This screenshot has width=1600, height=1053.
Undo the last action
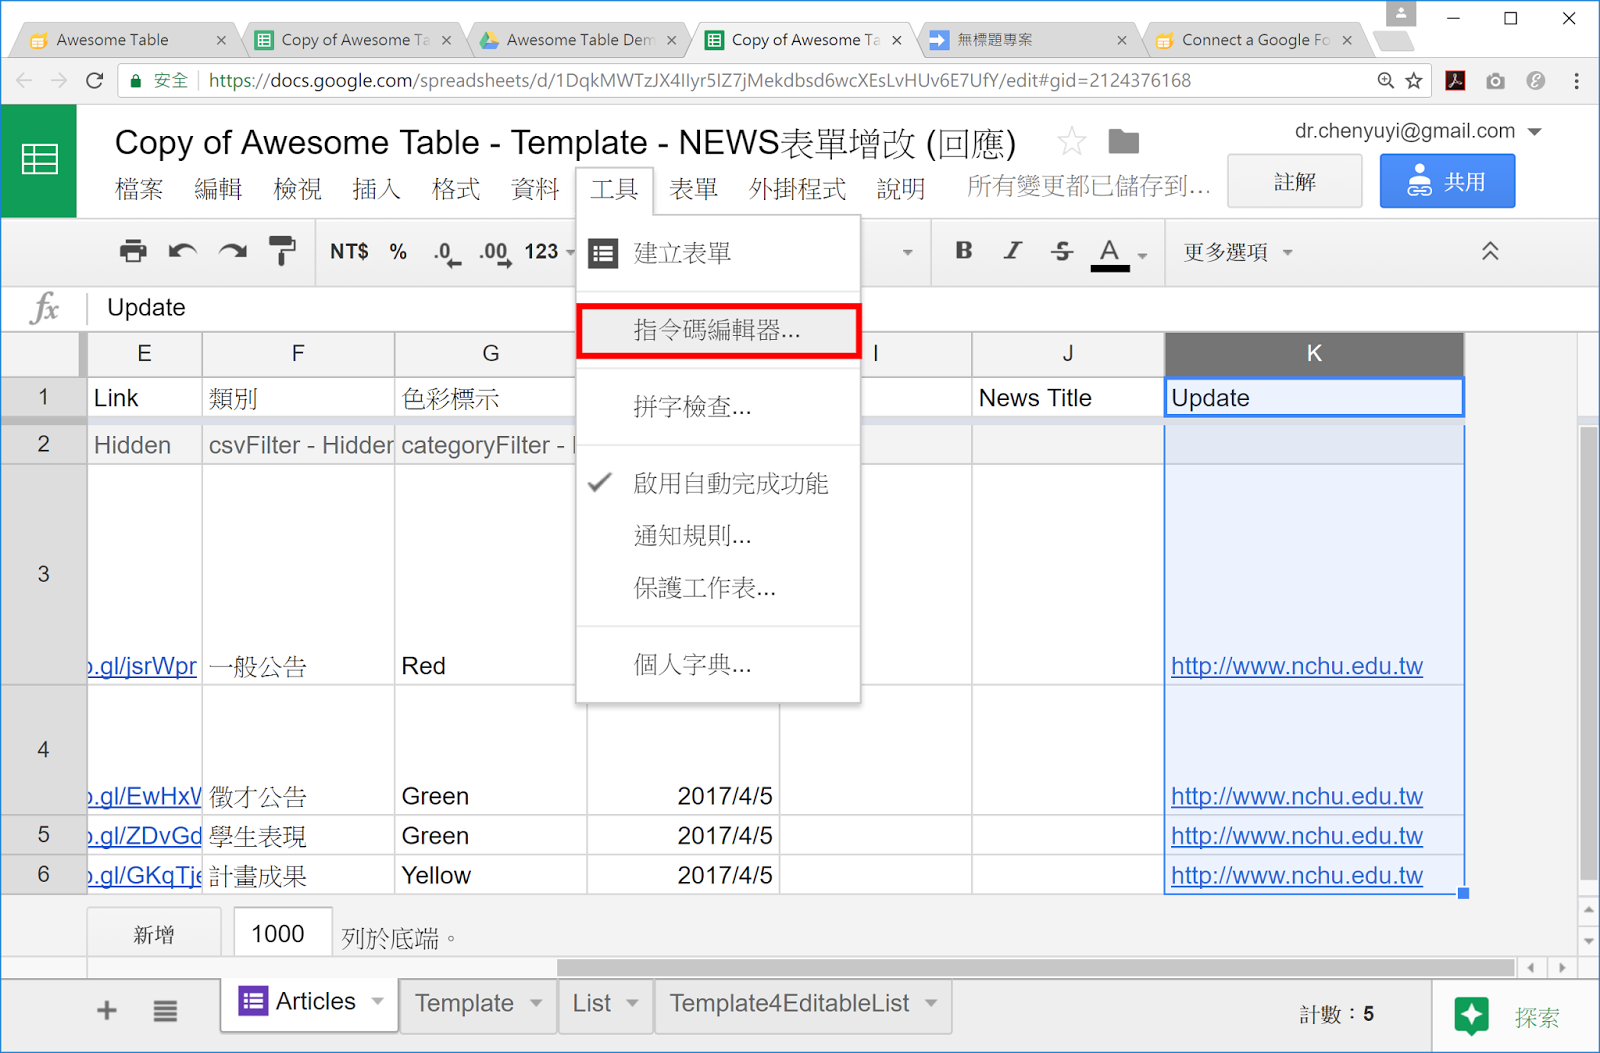click(x=182, y=251)
